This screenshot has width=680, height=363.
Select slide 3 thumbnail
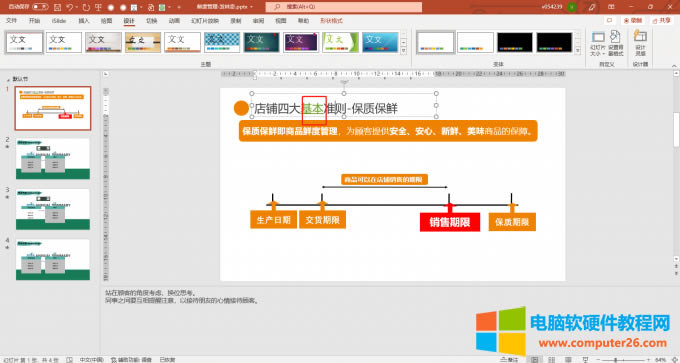[x=53, y=209]
